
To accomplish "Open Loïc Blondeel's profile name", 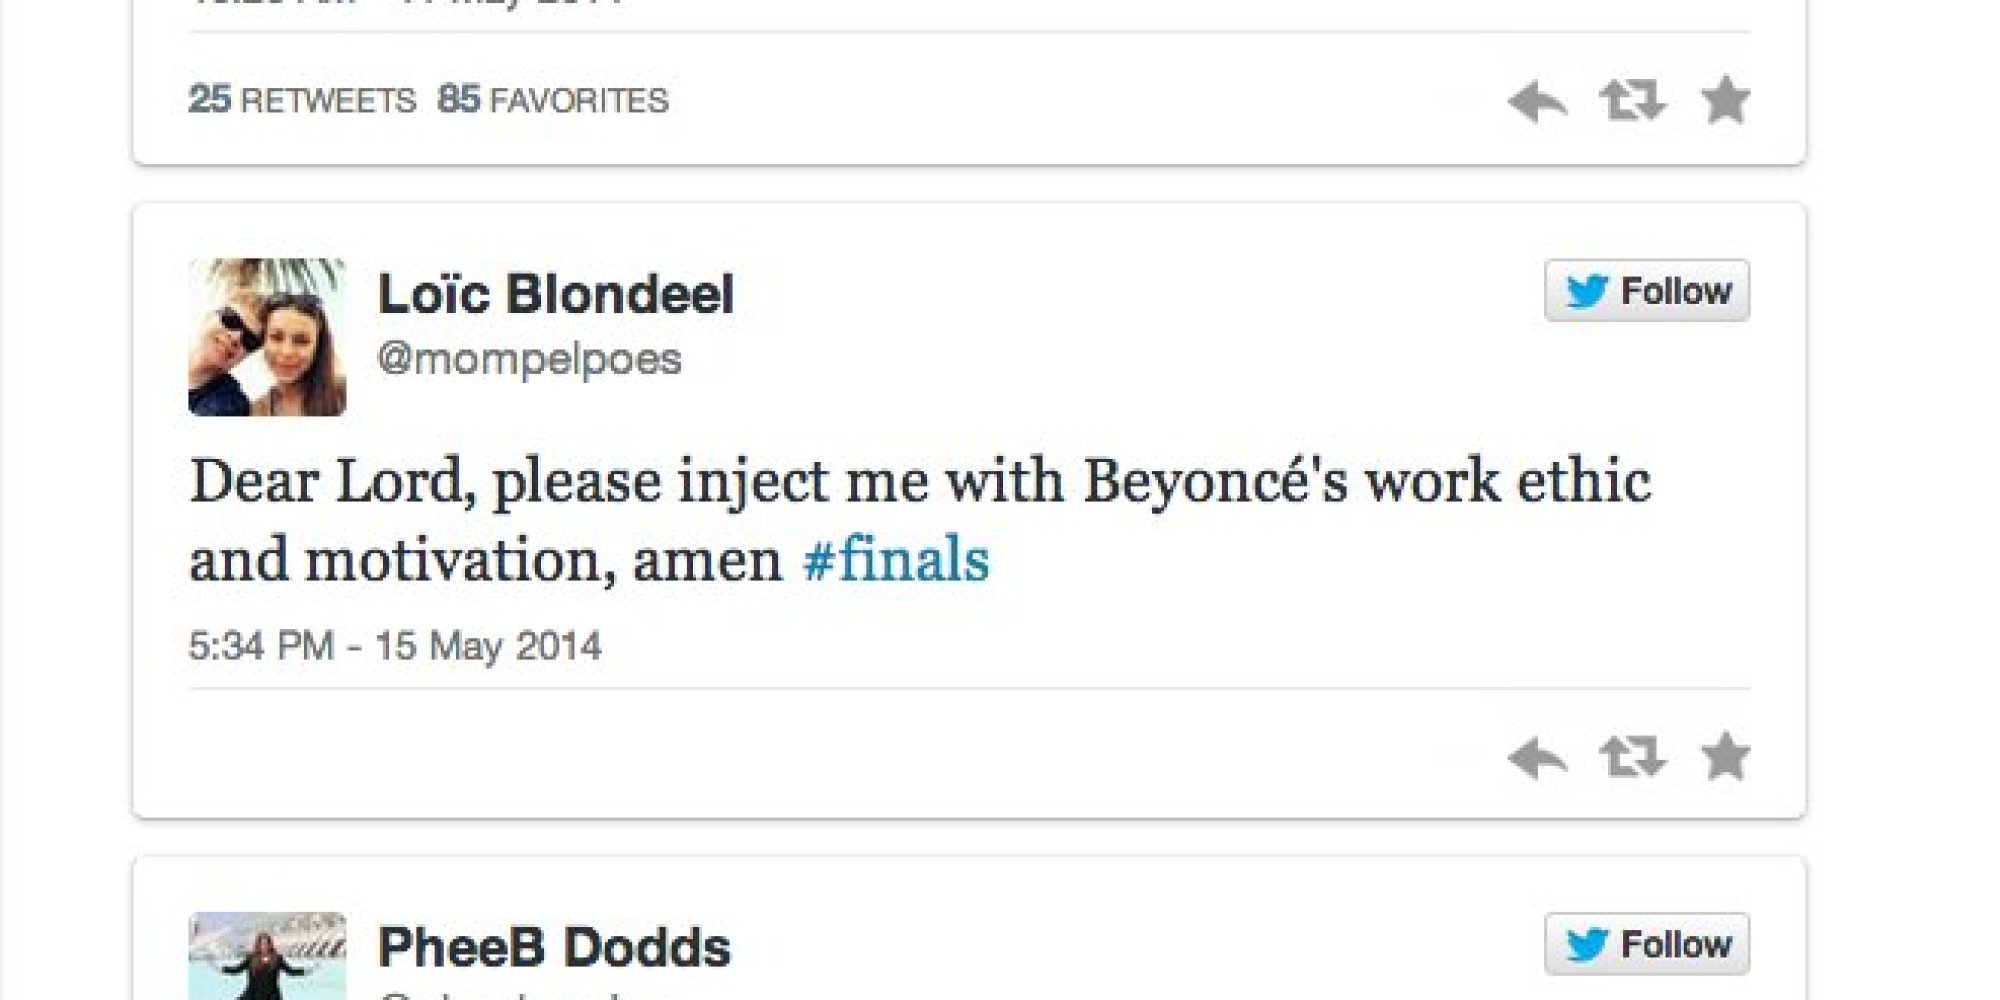I will [556, 295].
